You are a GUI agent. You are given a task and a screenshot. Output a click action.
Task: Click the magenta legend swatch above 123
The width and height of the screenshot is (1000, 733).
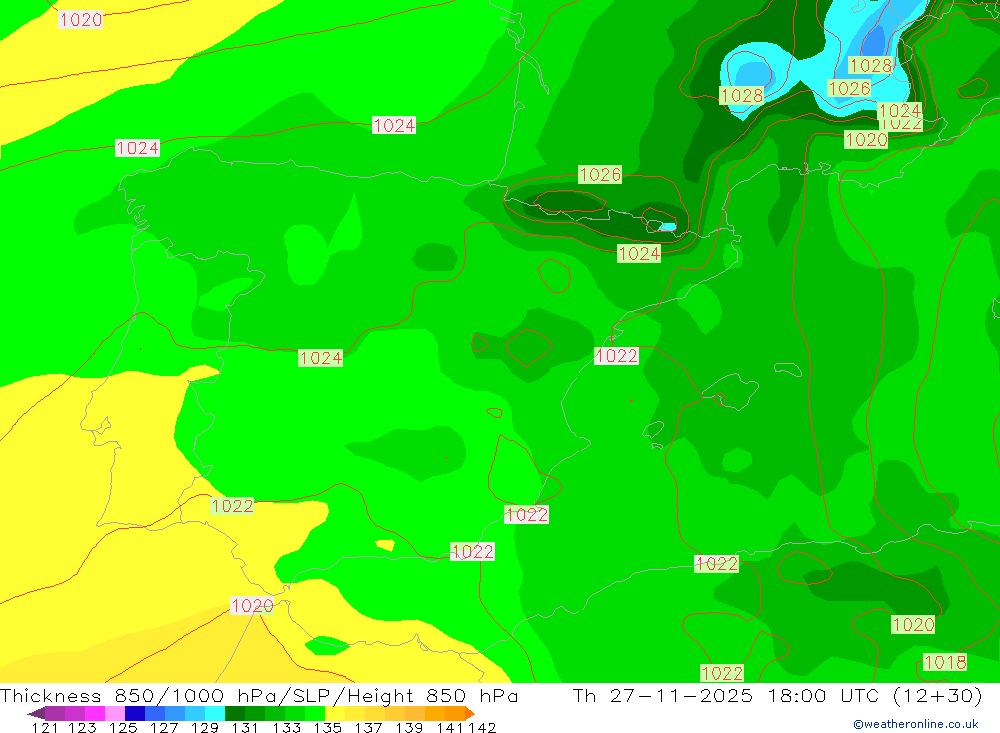tap(95, 713)
